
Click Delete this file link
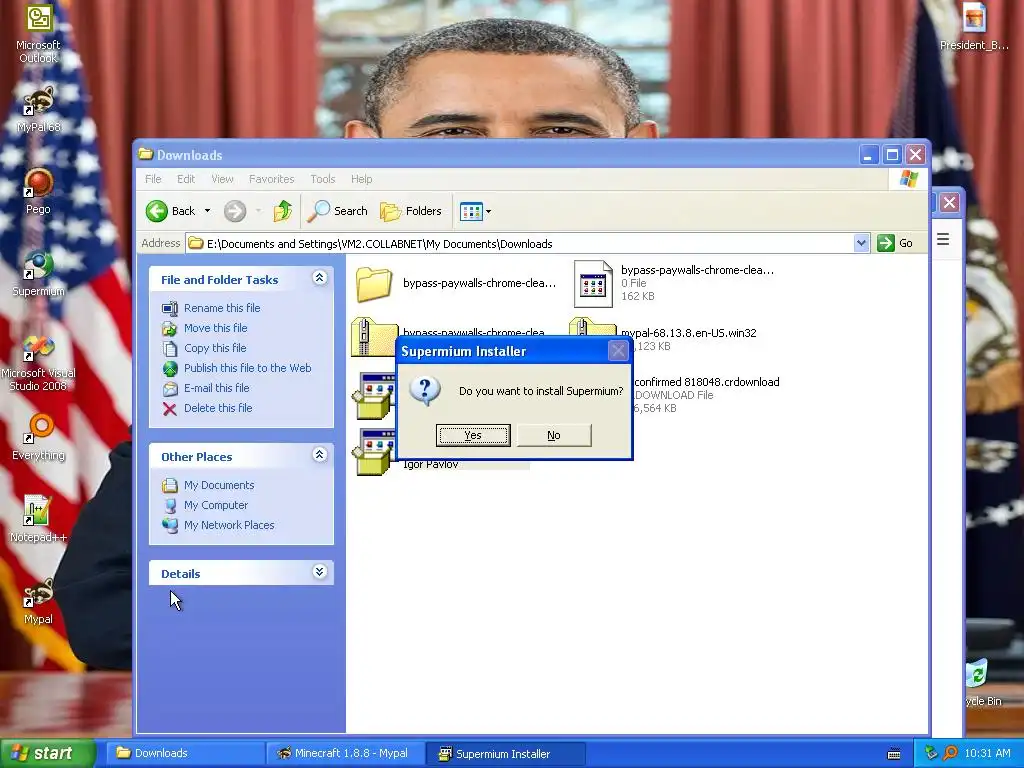pos(218,408)
